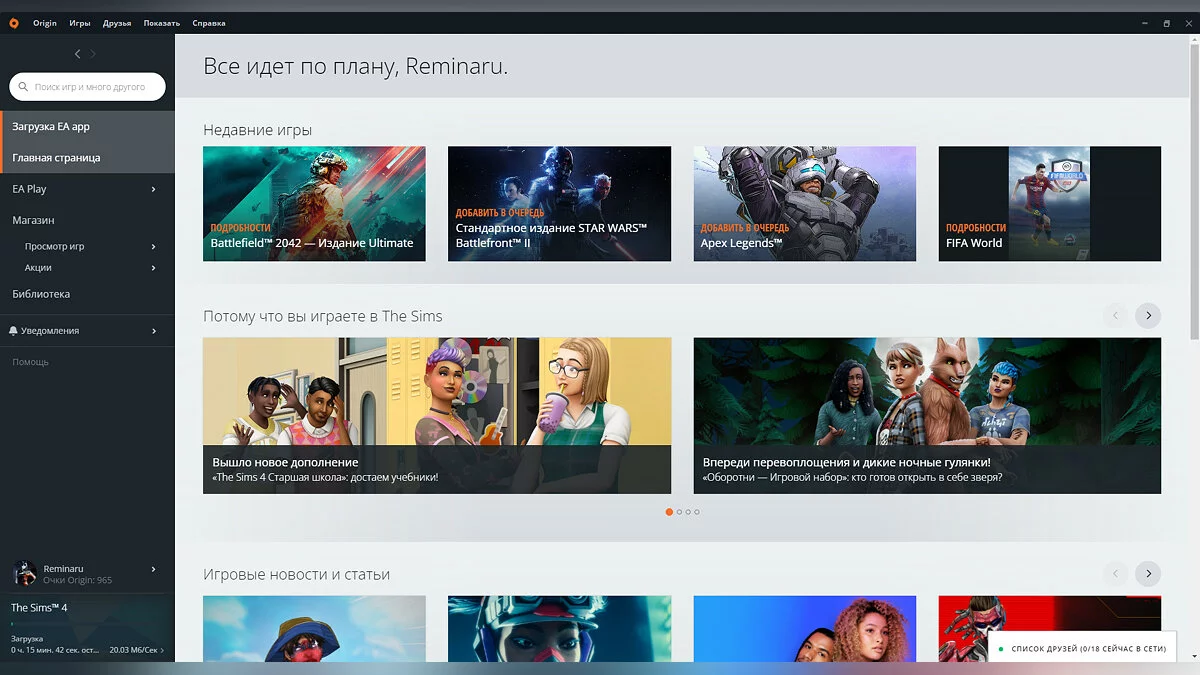Click the Игровые новости и статьи heading
Image resolution: width=1200 pixels, height=675 pixels.
(297, 575)
